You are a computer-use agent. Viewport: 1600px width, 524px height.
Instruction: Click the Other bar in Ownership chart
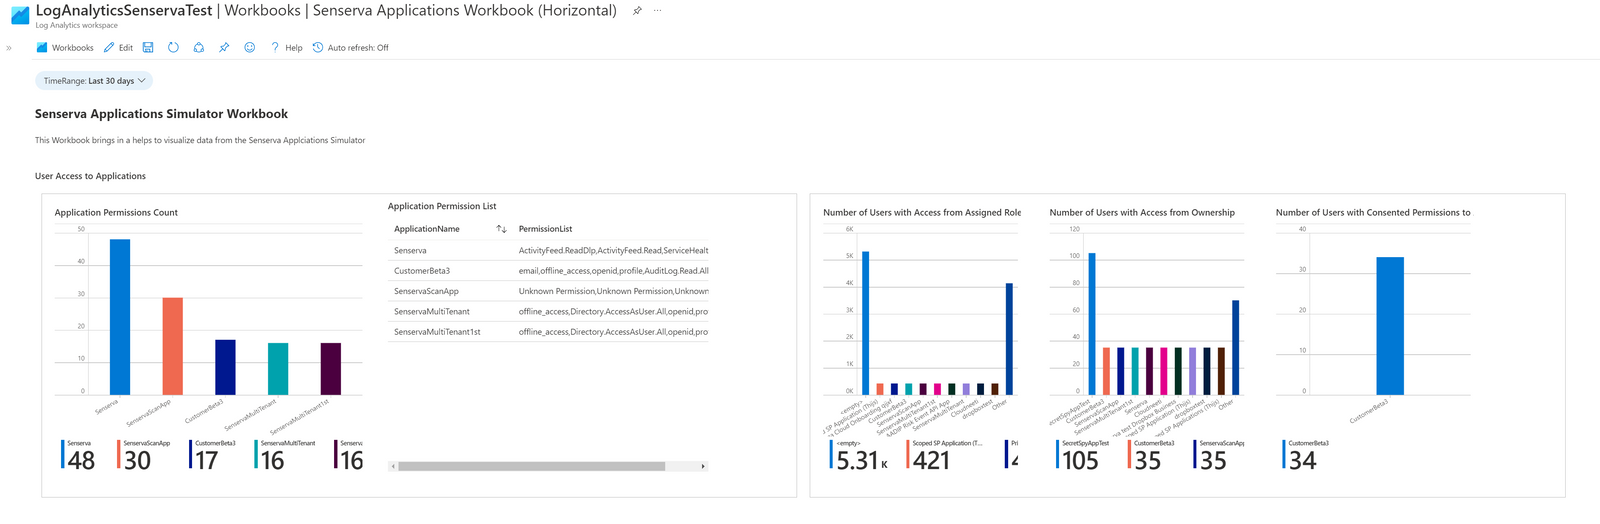click(1236, 348)
